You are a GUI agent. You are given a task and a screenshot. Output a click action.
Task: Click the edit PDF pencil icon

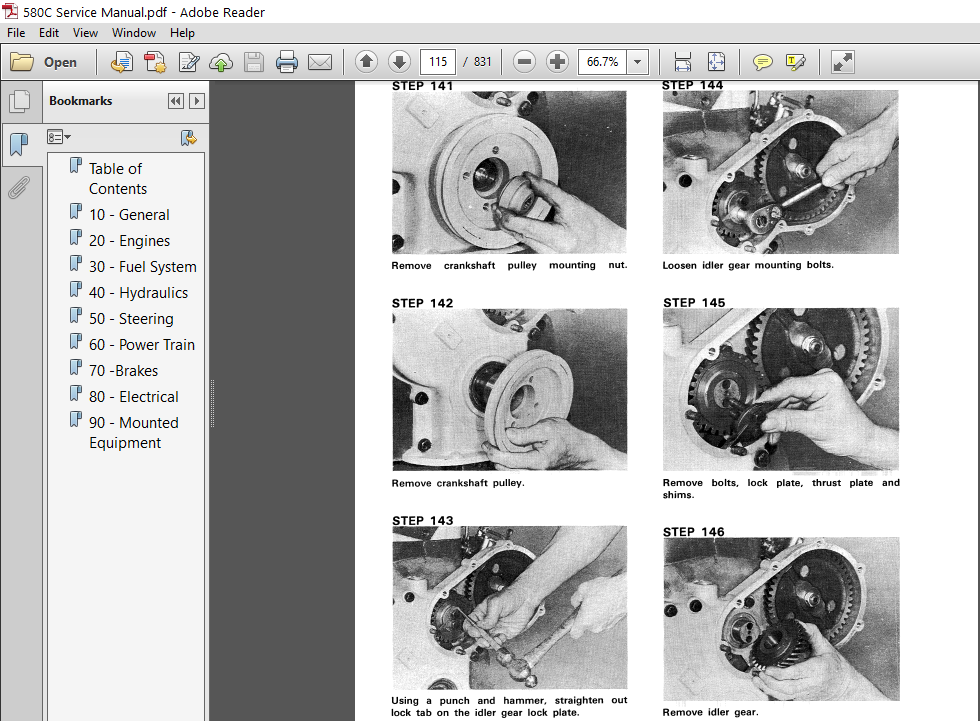[x=189, y=62]
